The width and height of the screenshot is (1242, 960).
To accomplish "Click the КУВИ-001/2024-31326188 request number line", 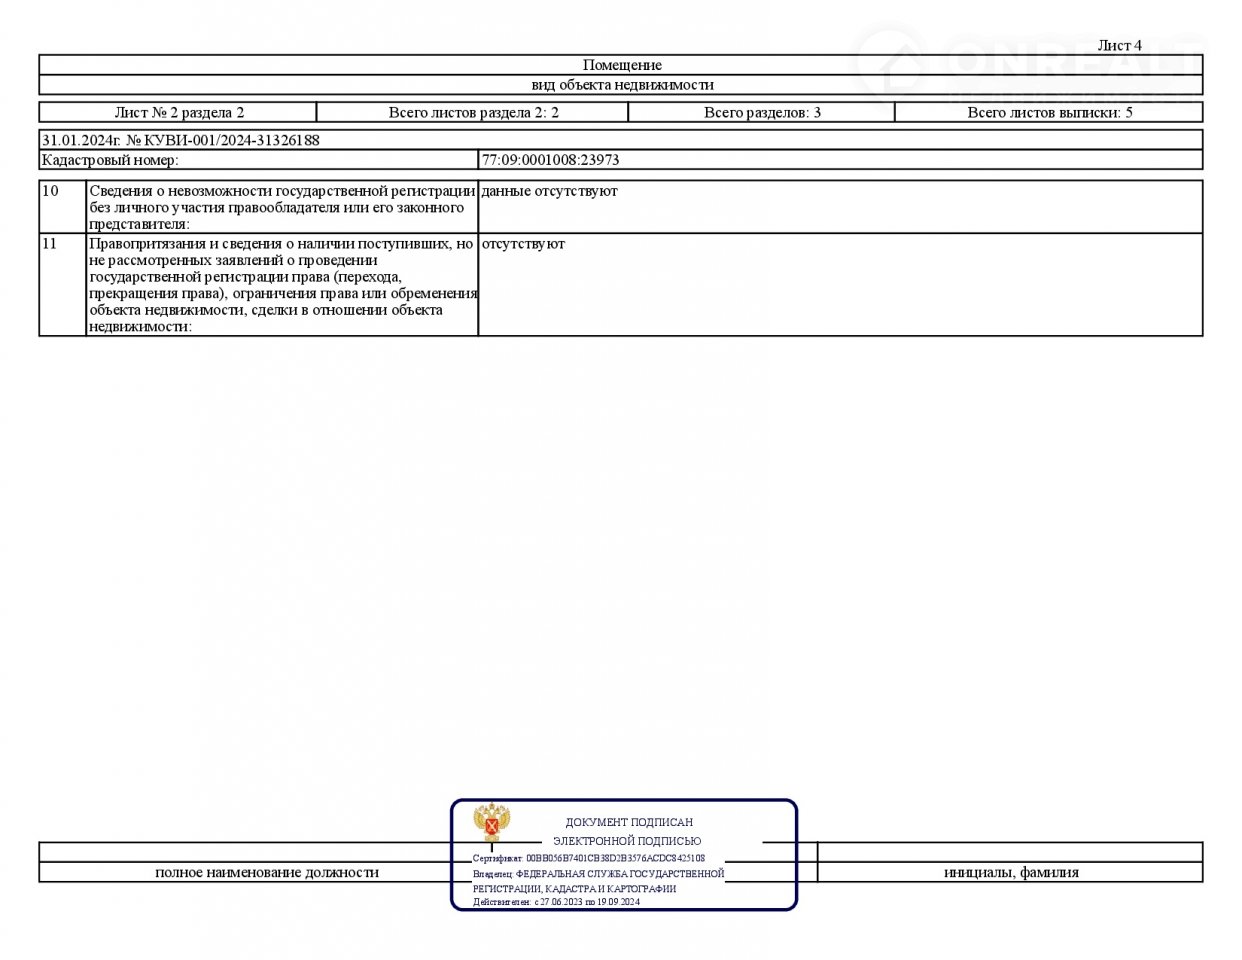I will 181,140.
